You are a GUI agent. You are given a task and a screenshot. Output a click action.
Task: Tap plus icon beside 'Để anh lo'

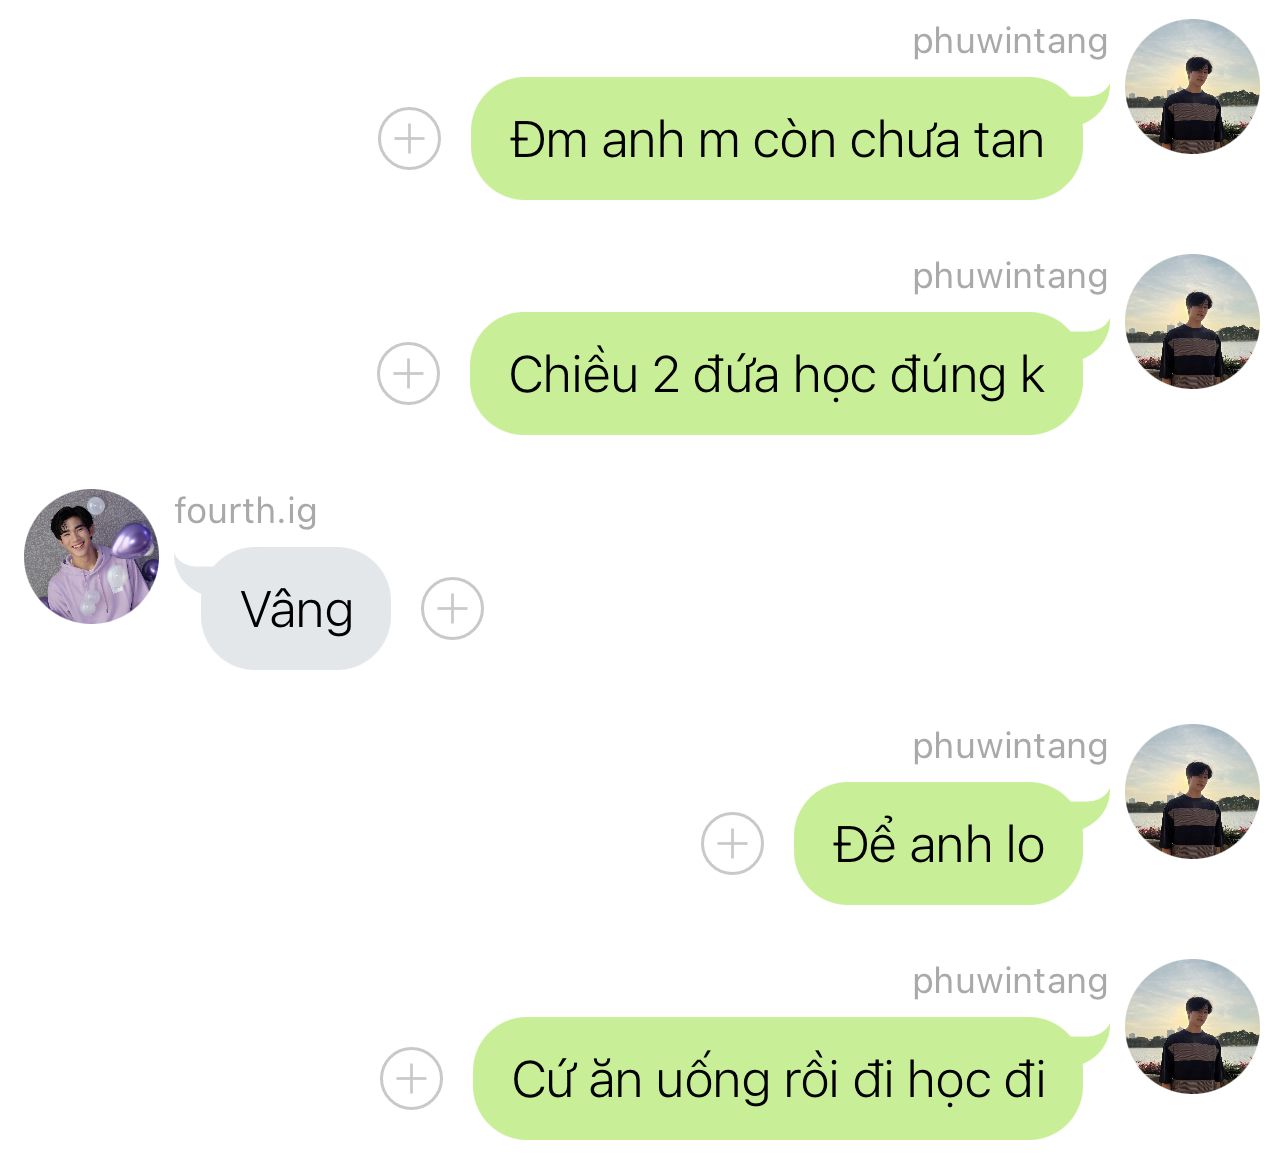tap(732, 843)
